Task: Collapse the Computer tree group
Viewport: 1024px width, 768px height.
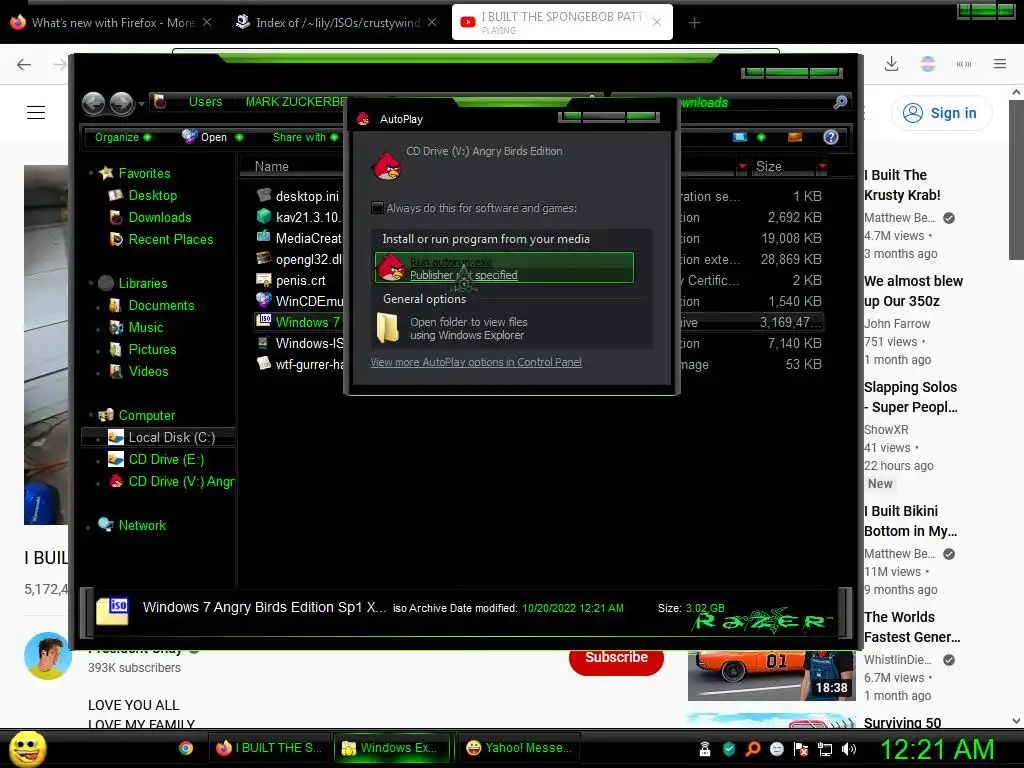Action: click(x=91, y=415)
